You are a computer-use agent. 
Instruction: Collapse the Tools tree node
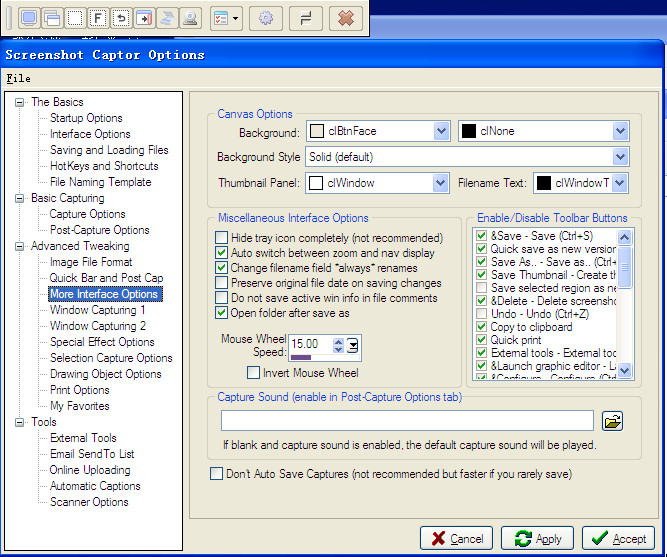pyautogui.click(x=19, y=422)
